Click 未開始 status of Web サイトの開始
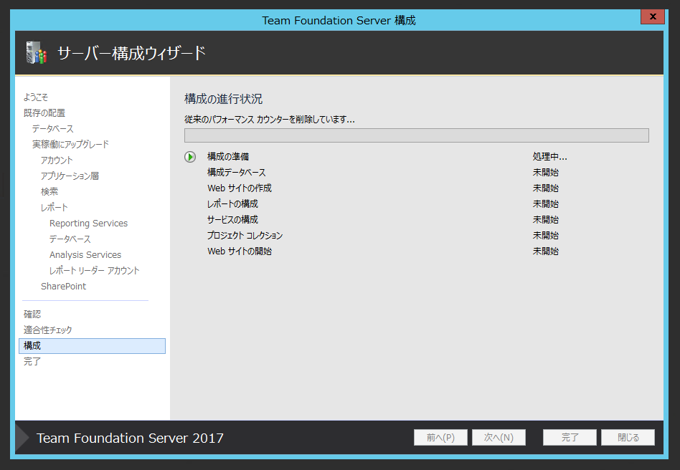The image size is (680, 470). tap(546, 251)
